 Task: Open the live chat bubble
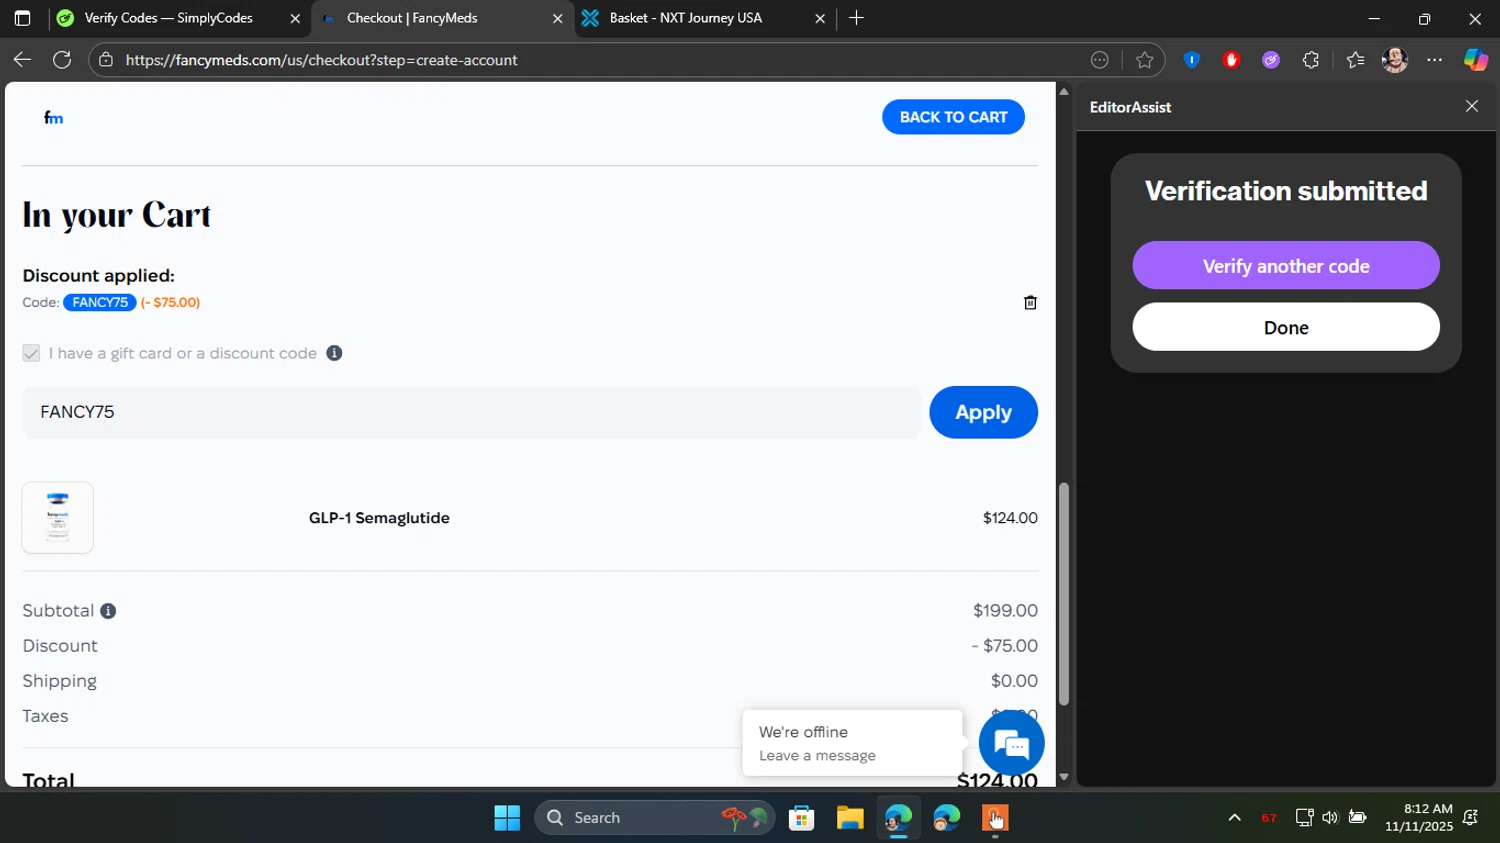point(1012,743)
